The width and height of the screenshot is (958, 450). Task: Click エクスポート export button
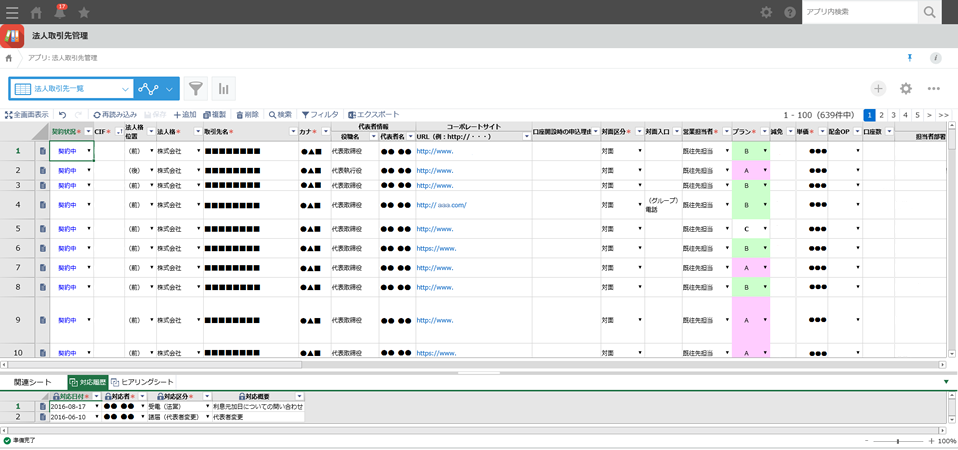[x=372, y=115]
